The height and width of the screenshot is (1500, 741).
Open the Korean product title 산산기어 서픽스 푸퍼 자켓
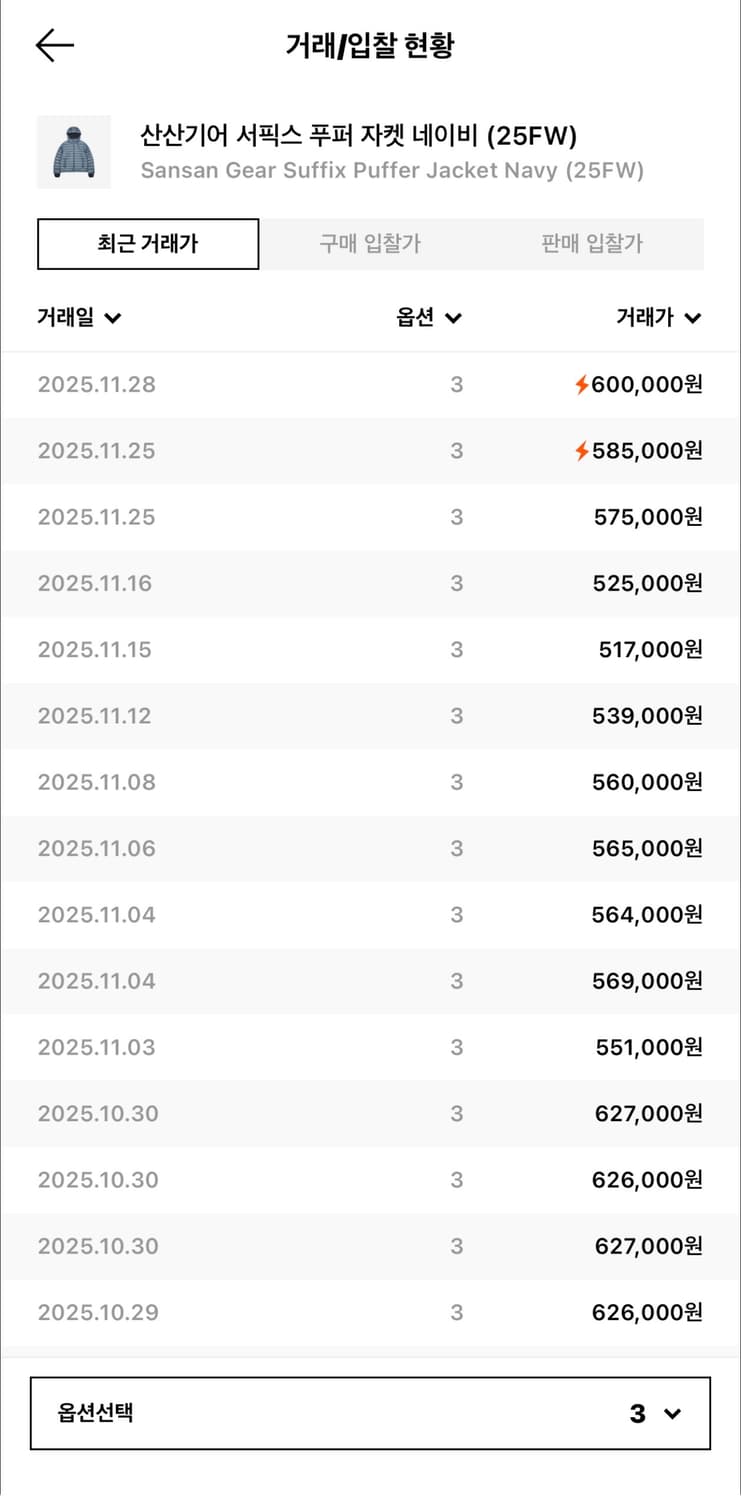[359, 136]
